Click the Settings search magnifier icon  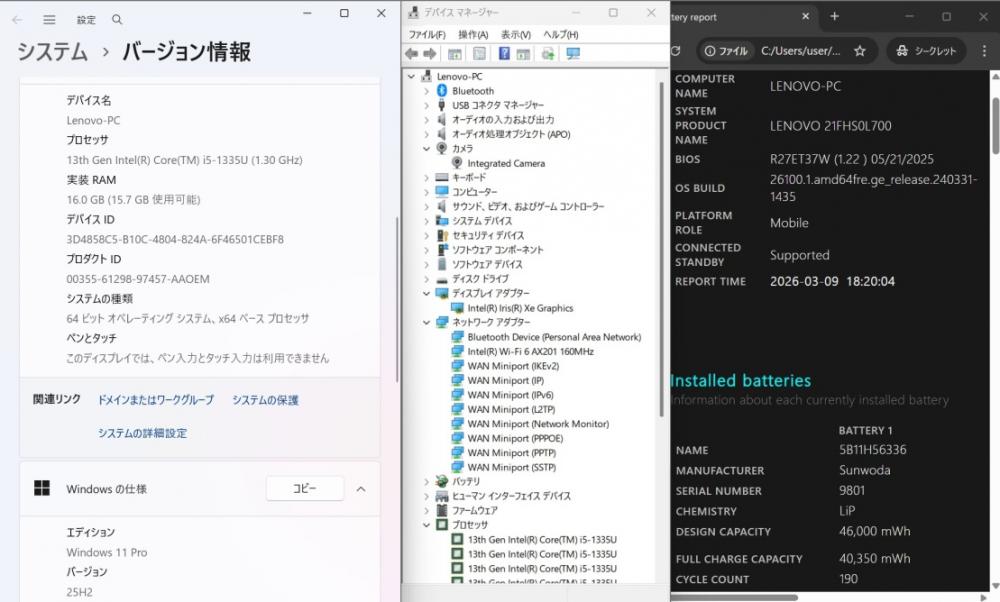[x=117, y=20]
